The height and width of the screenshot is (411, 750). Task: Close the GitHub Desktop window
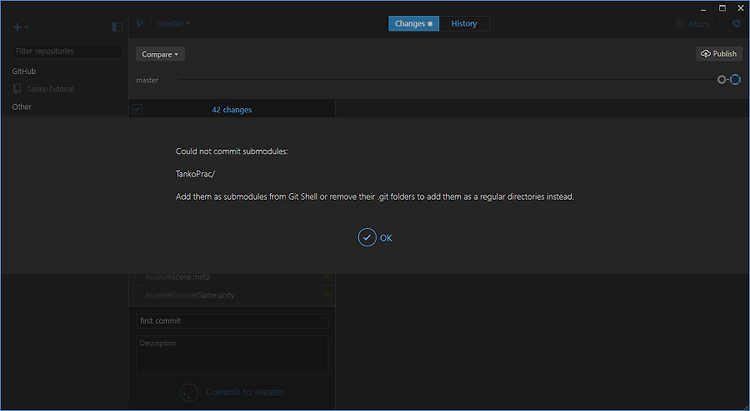[740, 8]
